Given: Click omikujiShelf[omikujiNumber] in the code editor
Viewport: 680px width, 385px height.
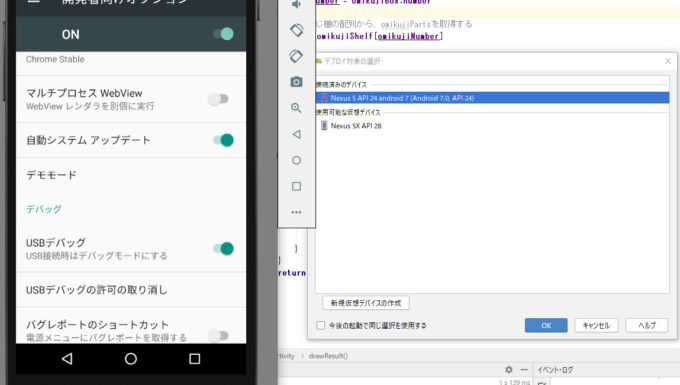Looking at the screenshot, I should (379, 36).
